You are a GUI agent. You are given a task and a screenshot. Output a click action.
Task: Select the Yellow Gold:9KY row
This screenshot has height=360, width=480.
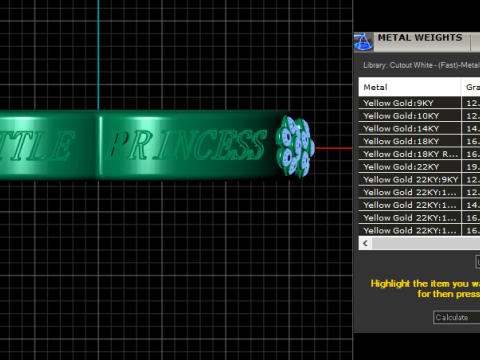(x=419, y=103)
